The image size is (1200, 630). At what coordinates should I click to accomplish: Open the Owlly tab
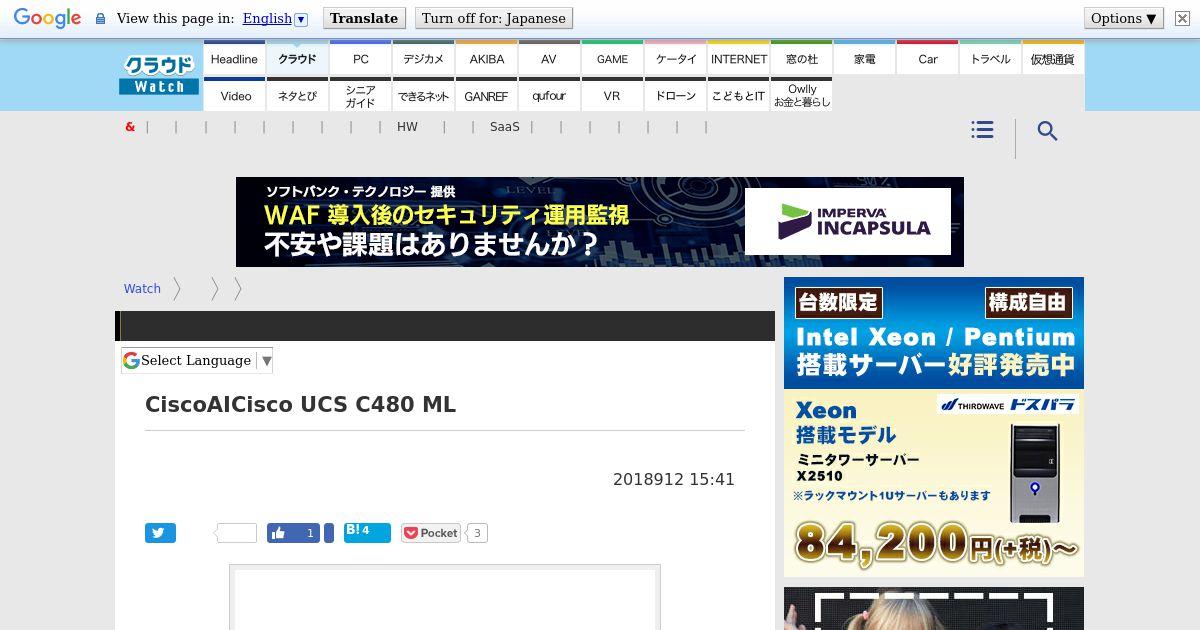[x=802, y=96]
